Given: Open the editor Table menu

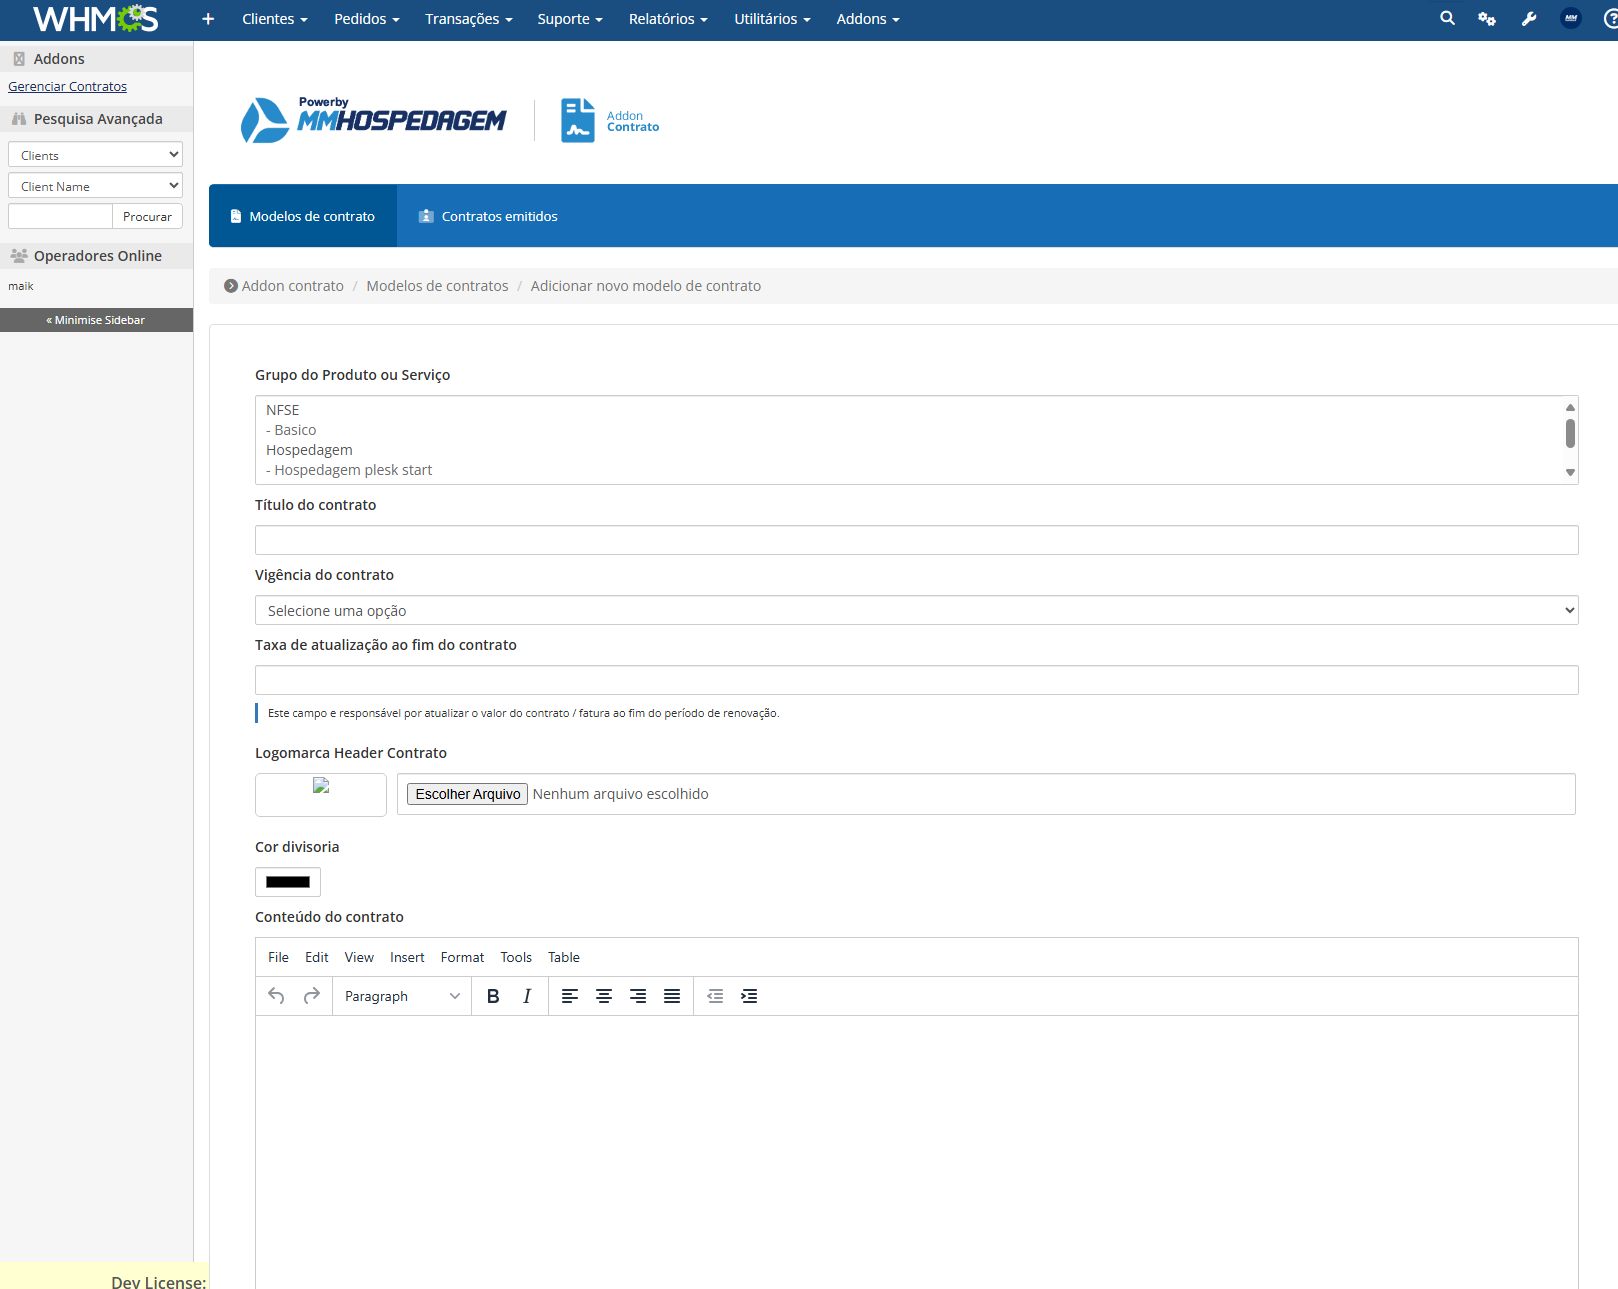Looking at the screenshot, I should click(564, 957).
